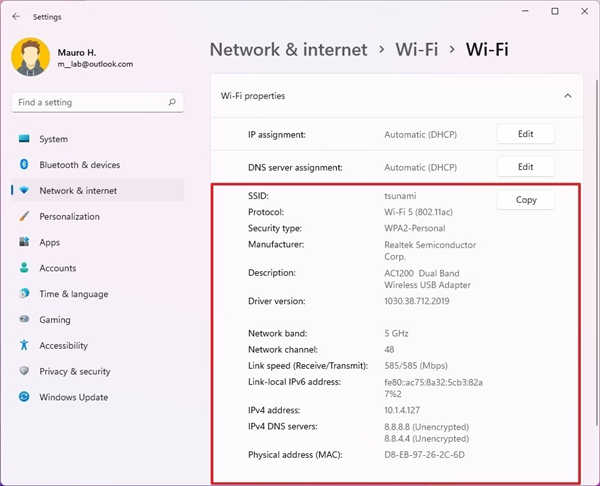Viewport: 600px width, 486px height.
Task: Open the Apps icon in sidebar
Action: pyautogui.click(x=24, y=242)
